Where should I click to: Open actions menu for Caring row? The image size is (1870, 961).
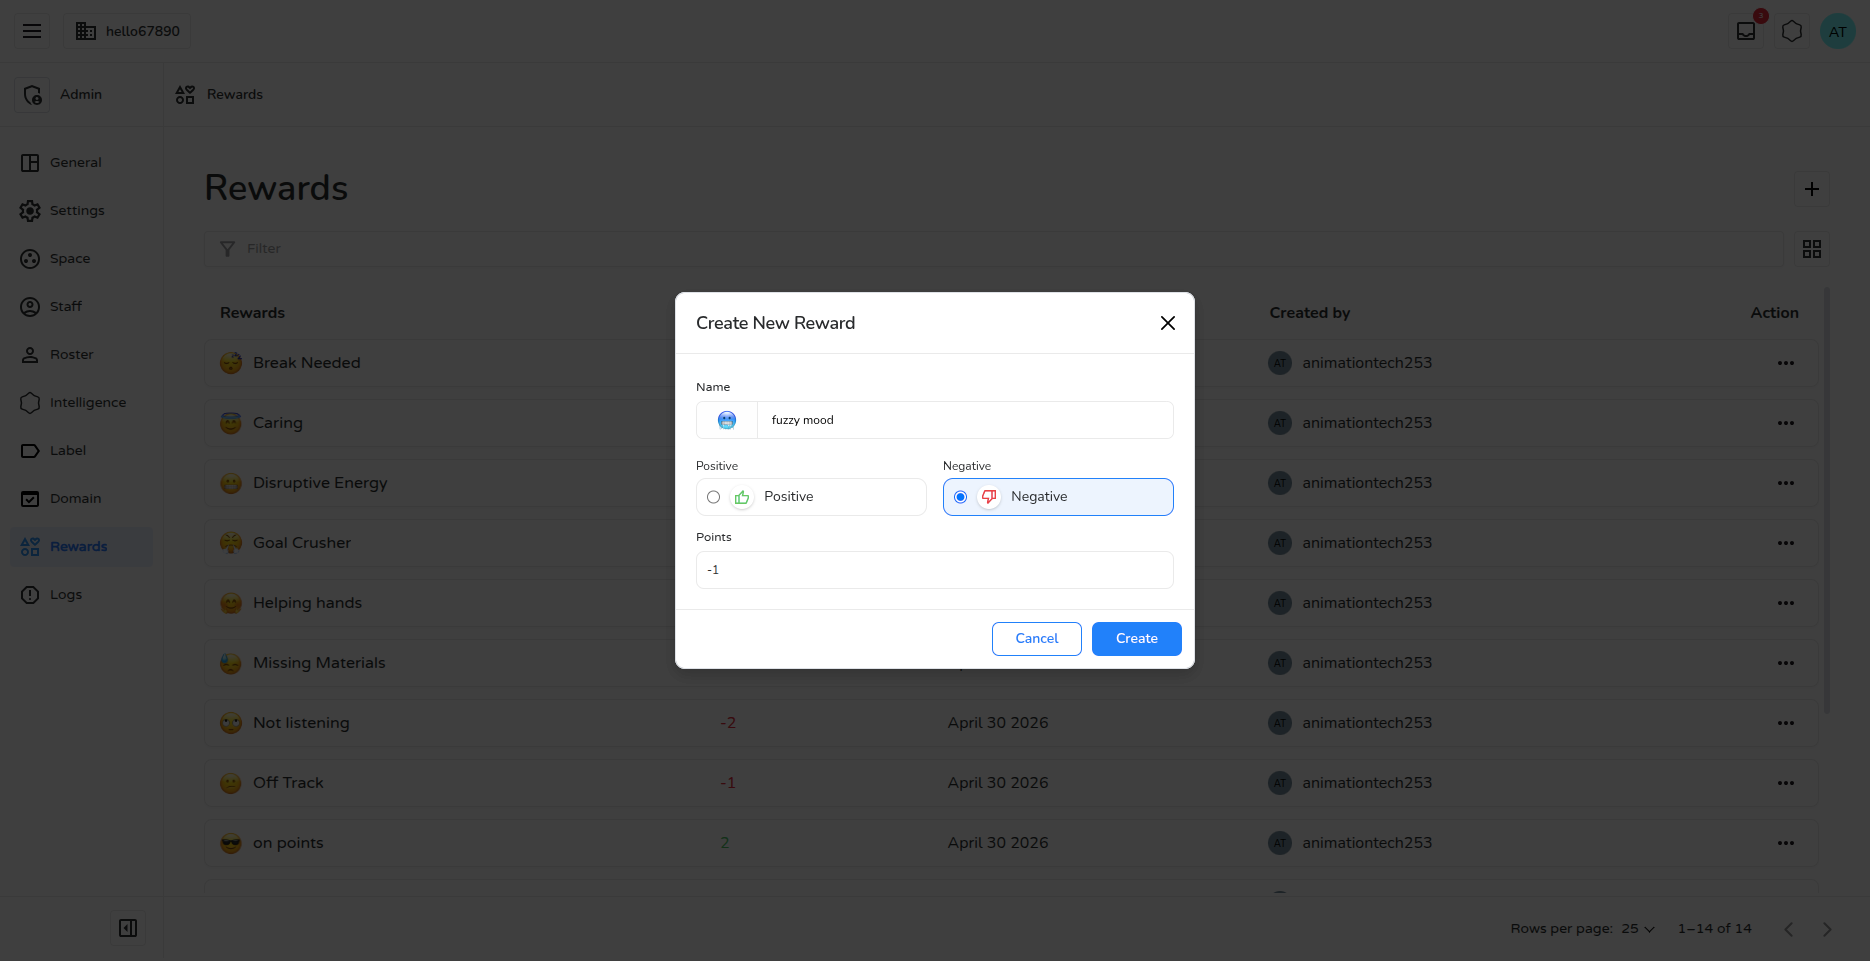point(1786,423)
